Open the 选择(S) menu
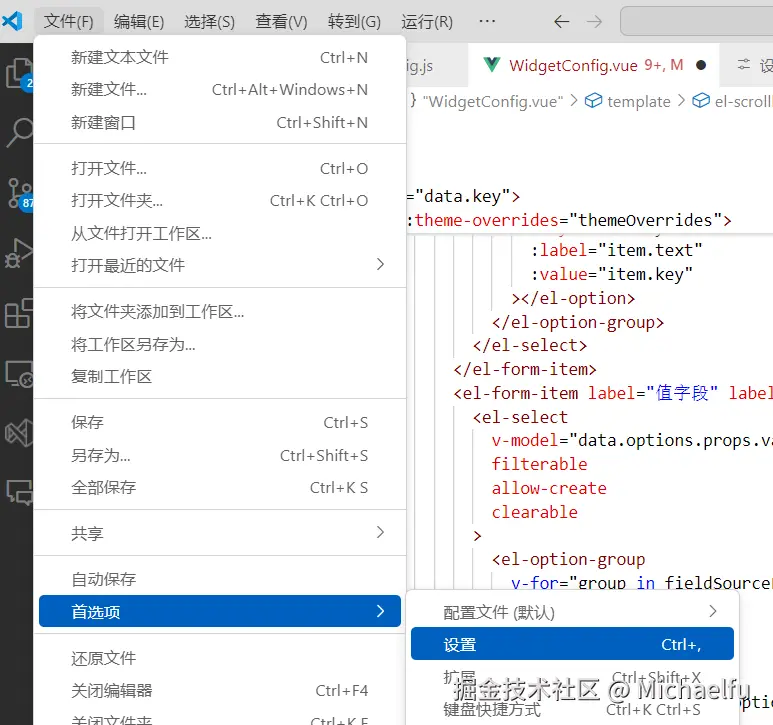 [x=210, y=22]
